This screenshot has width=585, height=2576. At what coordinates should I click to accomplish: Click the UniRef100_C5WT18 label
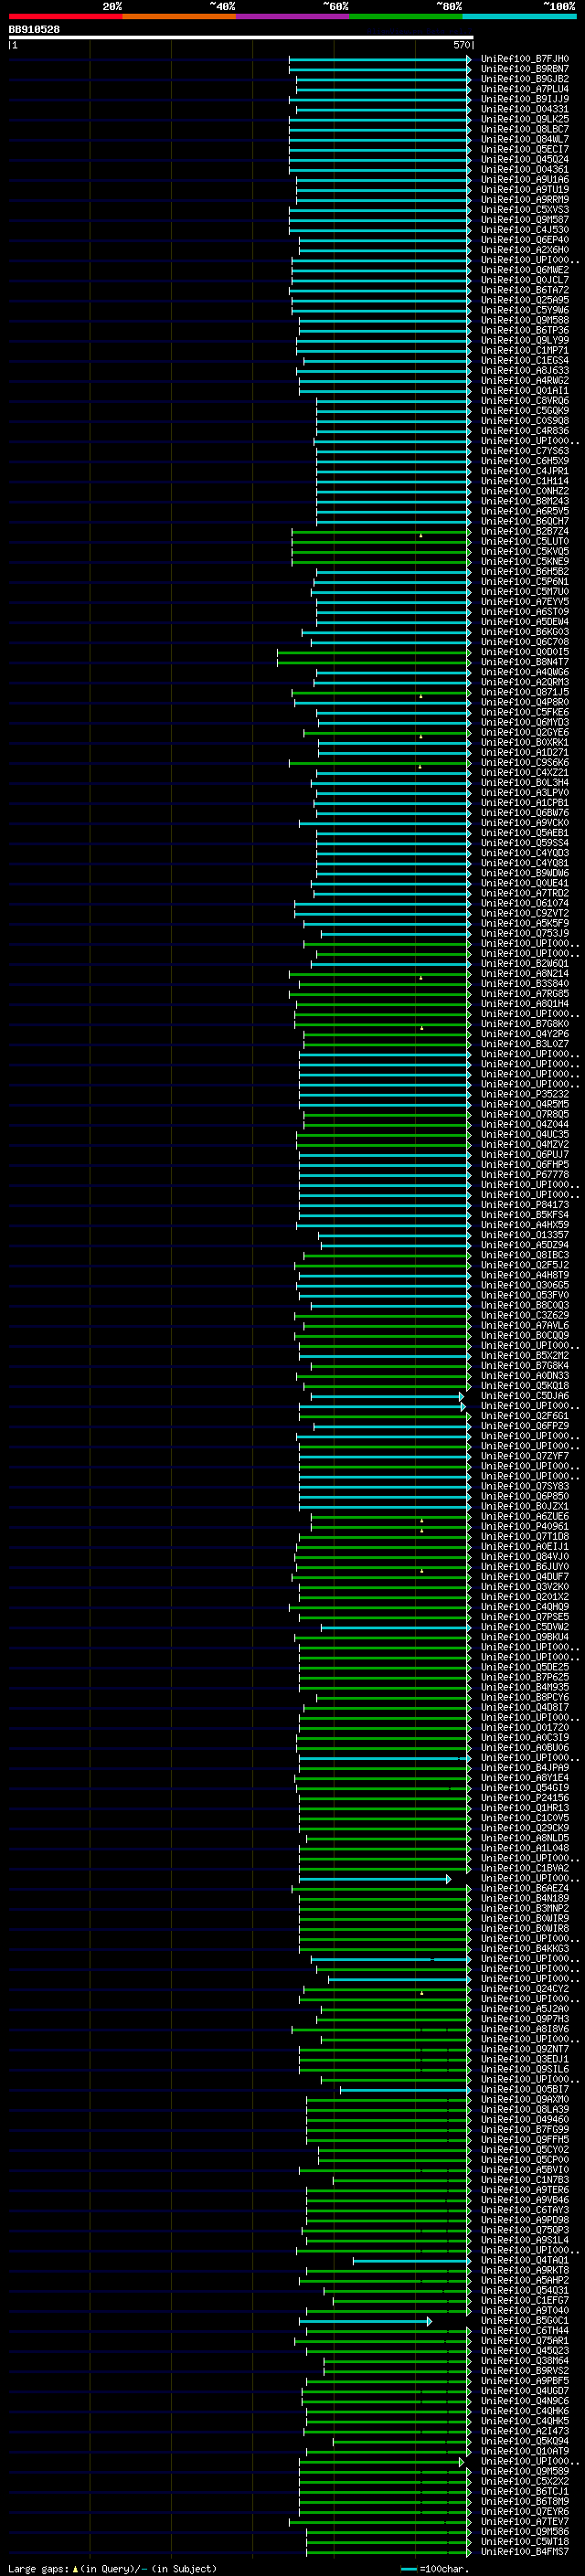[x=524, y=2541]
